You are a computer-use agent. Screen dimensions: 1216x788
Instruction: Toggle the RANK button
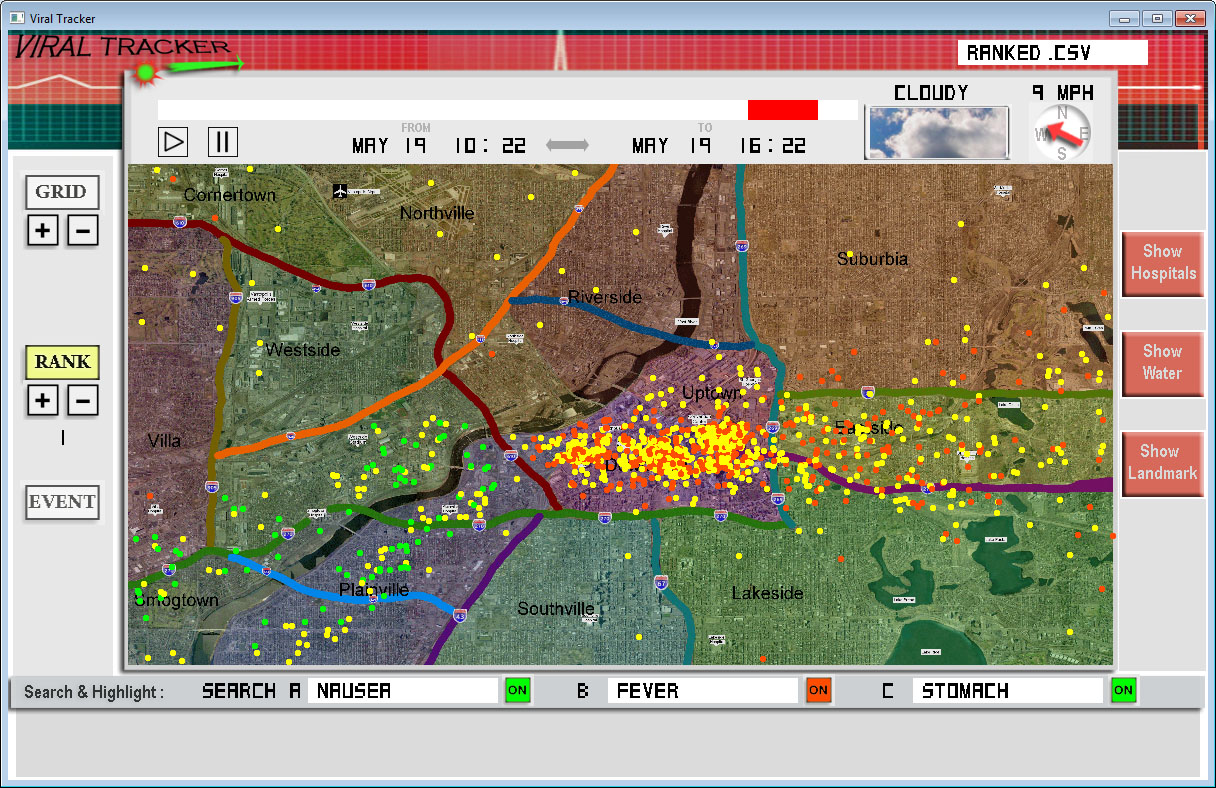pyautogui.click(x=62, y=362)
